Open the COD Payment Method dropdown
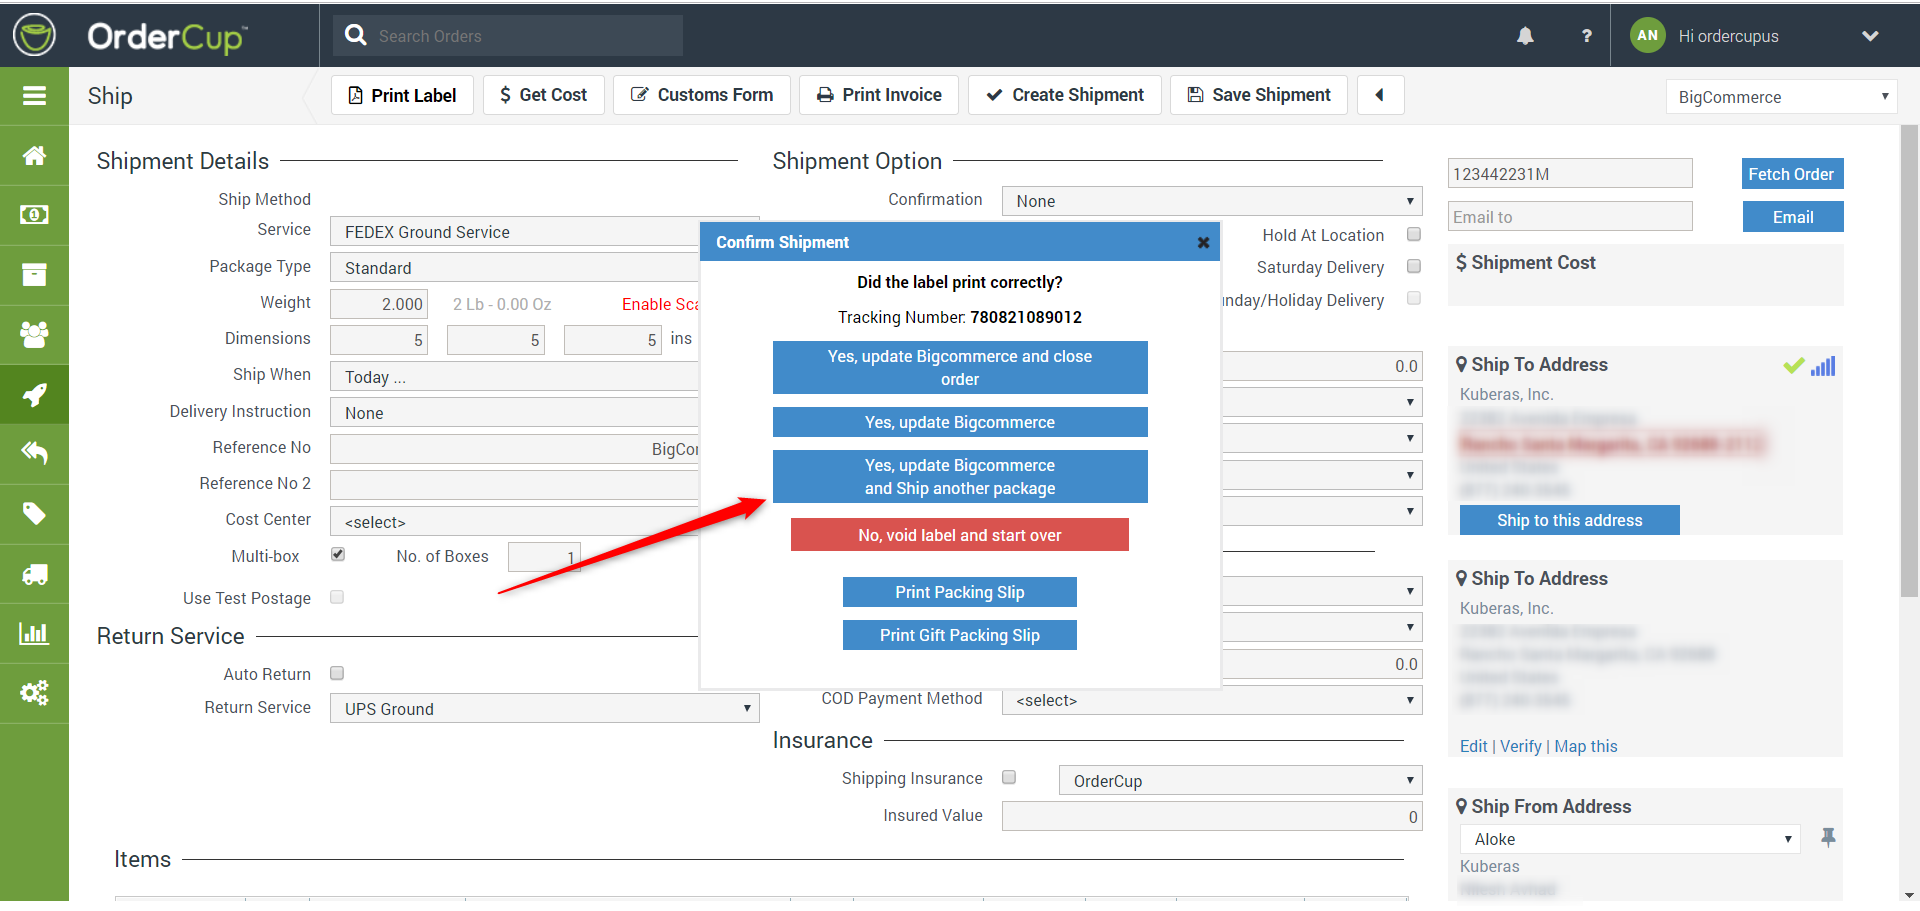This screenshot has height=911, width=1920. tap(1212, 700)
